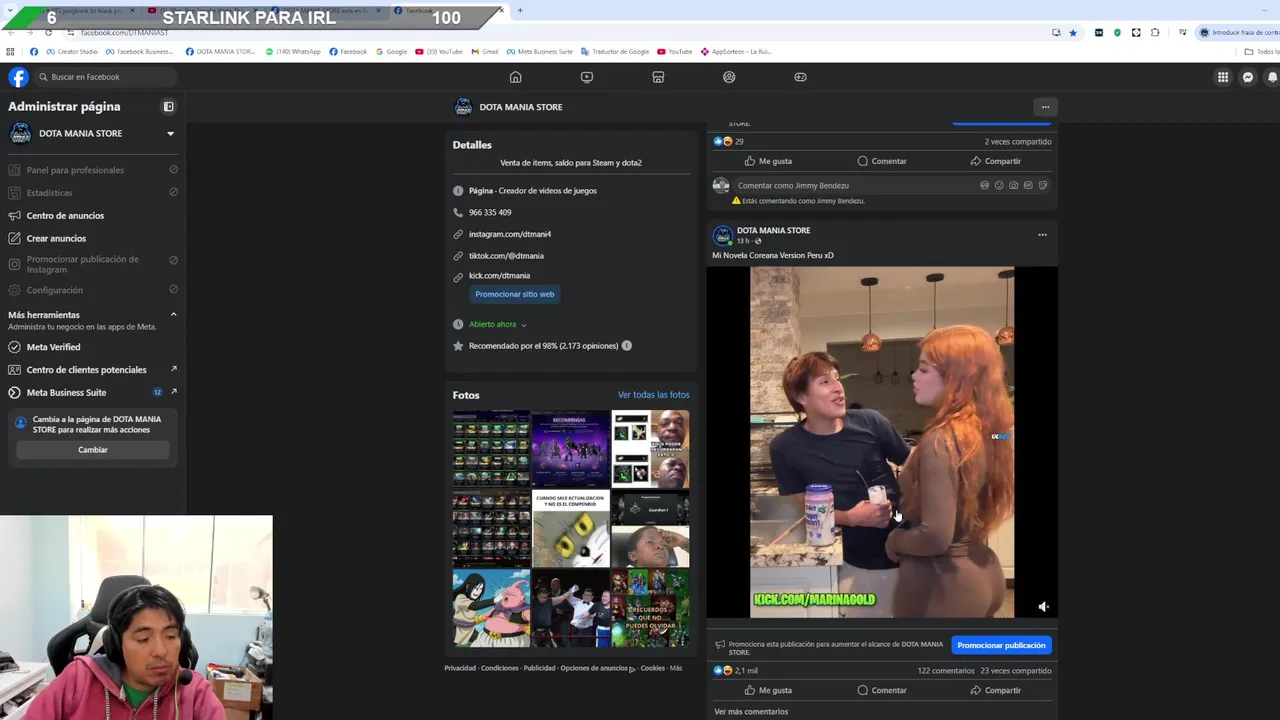
Task: Open Configuración in sidebar
Action: 92,290
